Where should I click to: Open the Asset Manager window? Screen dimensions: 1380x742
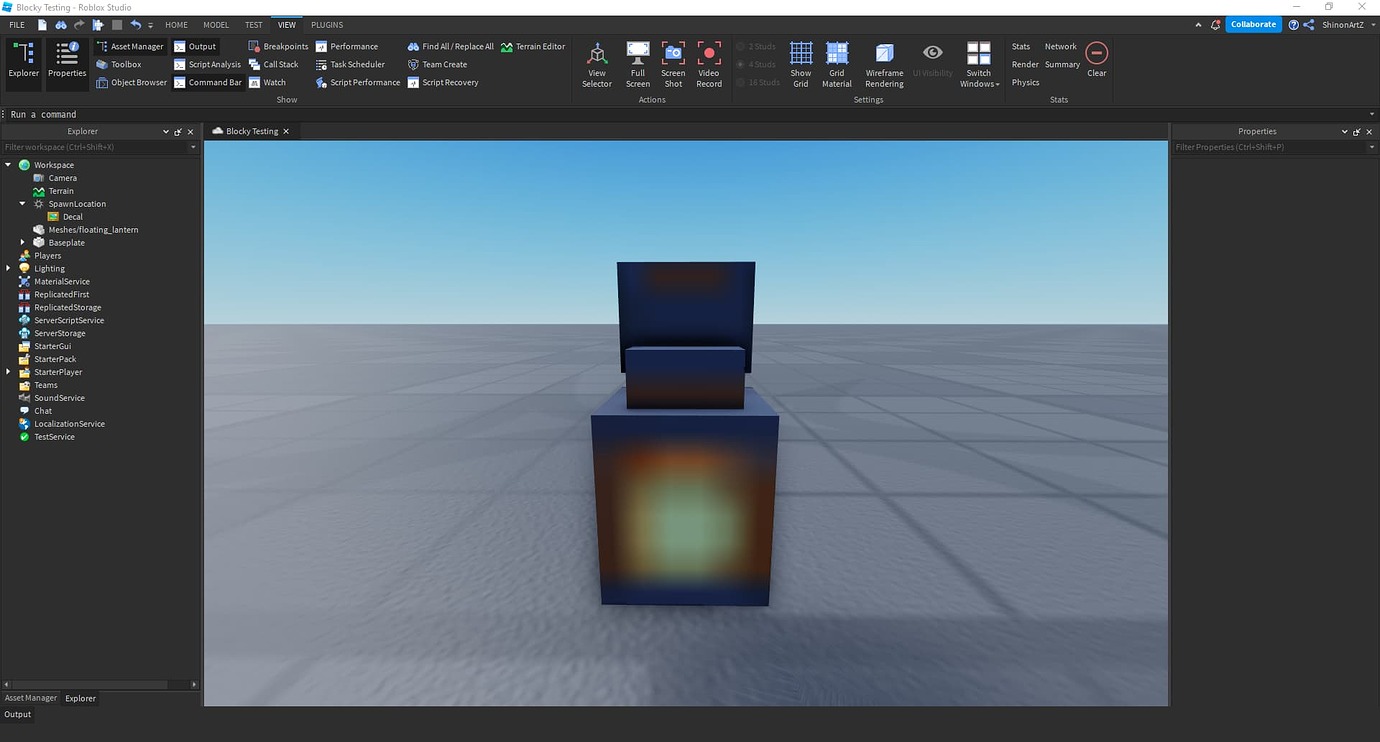(x=129, y=46)
